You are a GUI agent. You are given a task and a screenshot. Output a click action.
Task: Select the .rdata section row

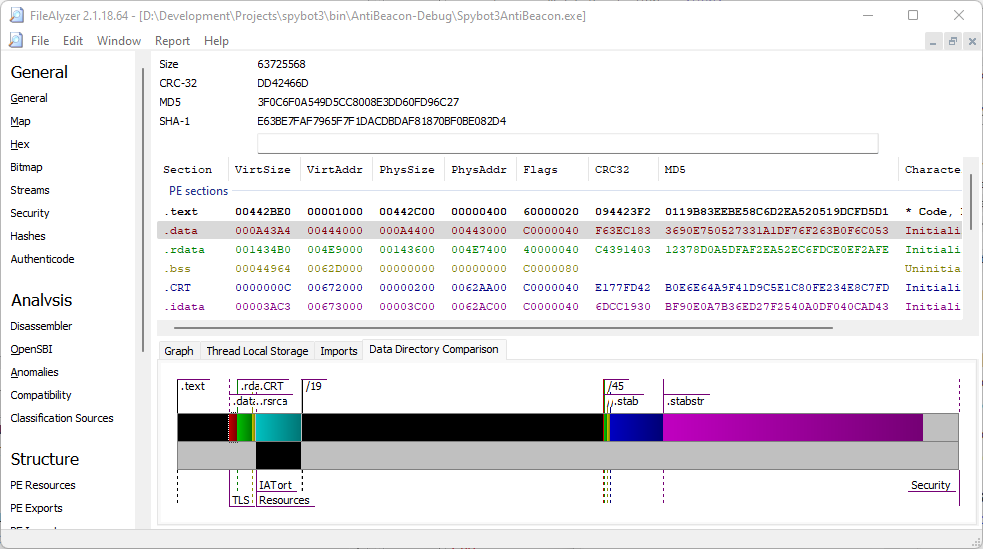pyautogui.click(x=559, y=249)
